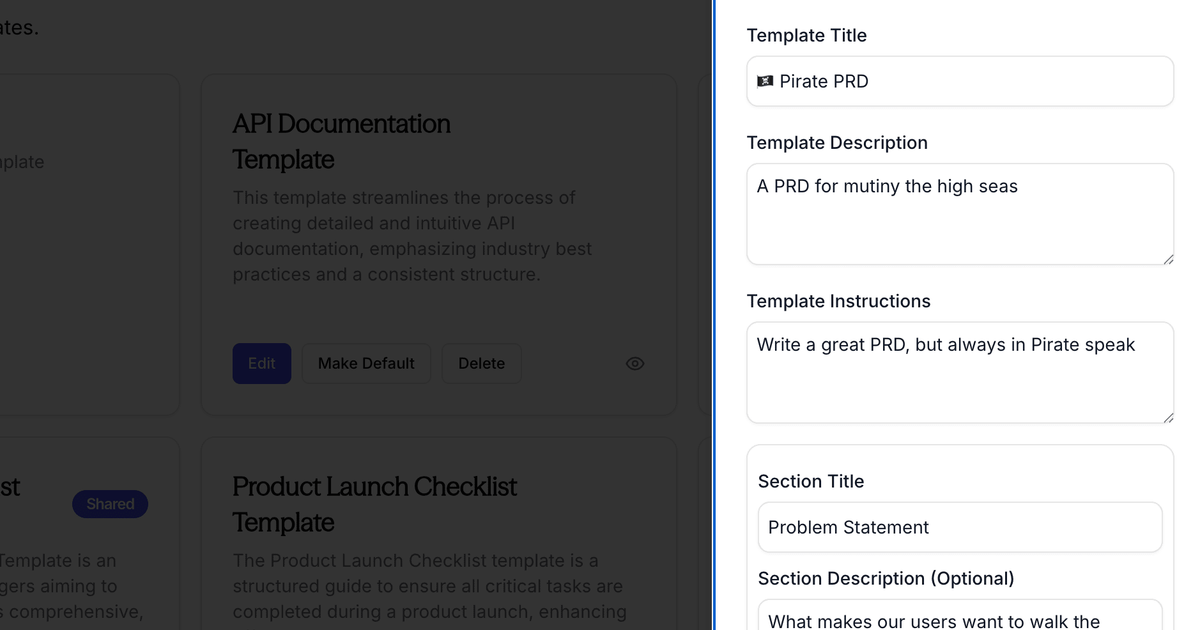This screenshot has width=1200, height=630.
Task: Click the Template Instructions text area
Action: click(x=960, y=372)
